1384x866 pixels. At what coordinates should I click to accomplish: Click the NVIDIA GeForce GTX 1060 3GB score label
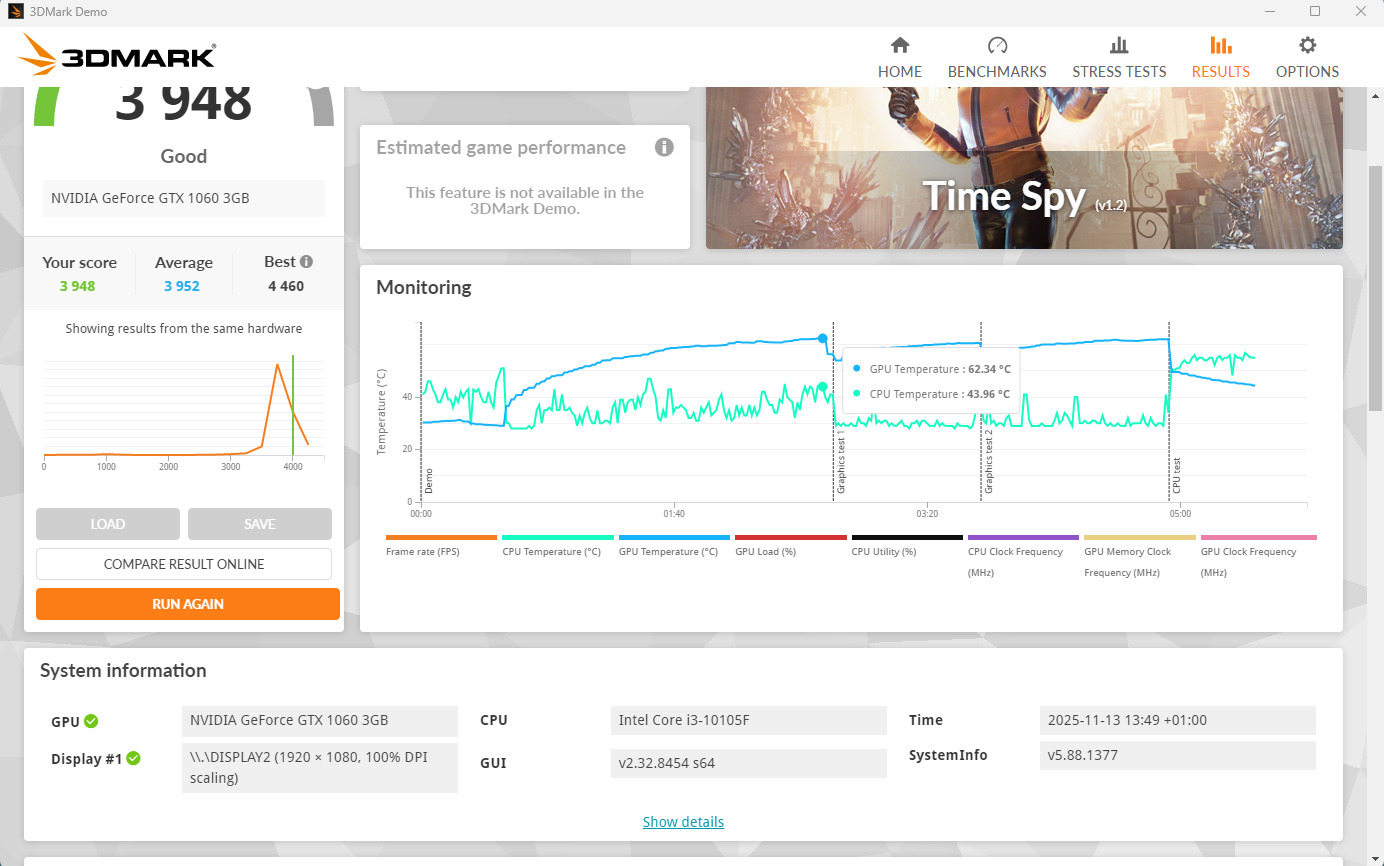(184, 198)
